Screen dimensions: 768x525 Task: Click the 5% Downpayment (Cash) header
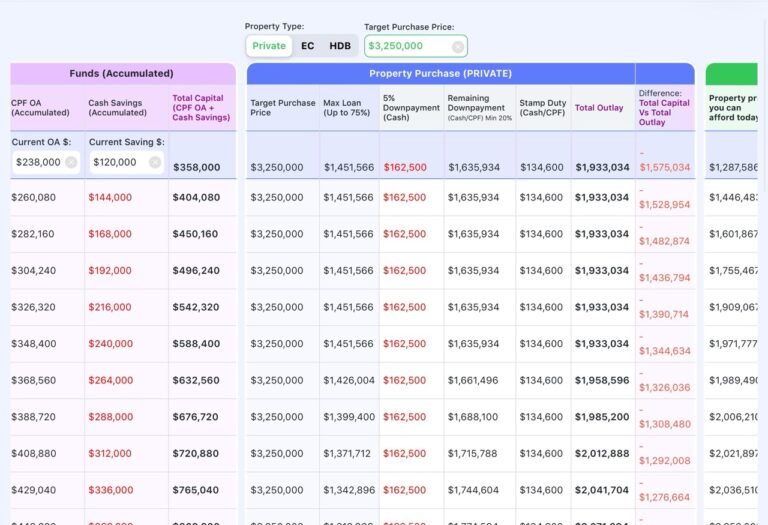point(411,108)
